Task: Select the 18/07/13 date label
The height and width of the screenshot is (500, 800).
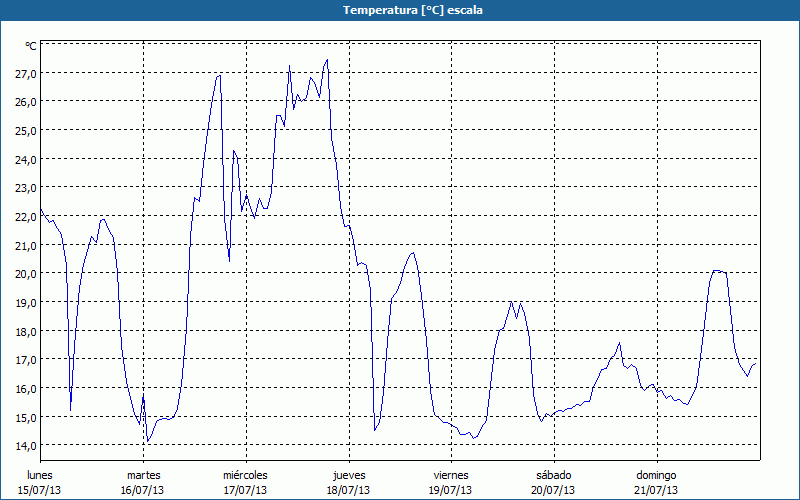Action: [348, 490]
